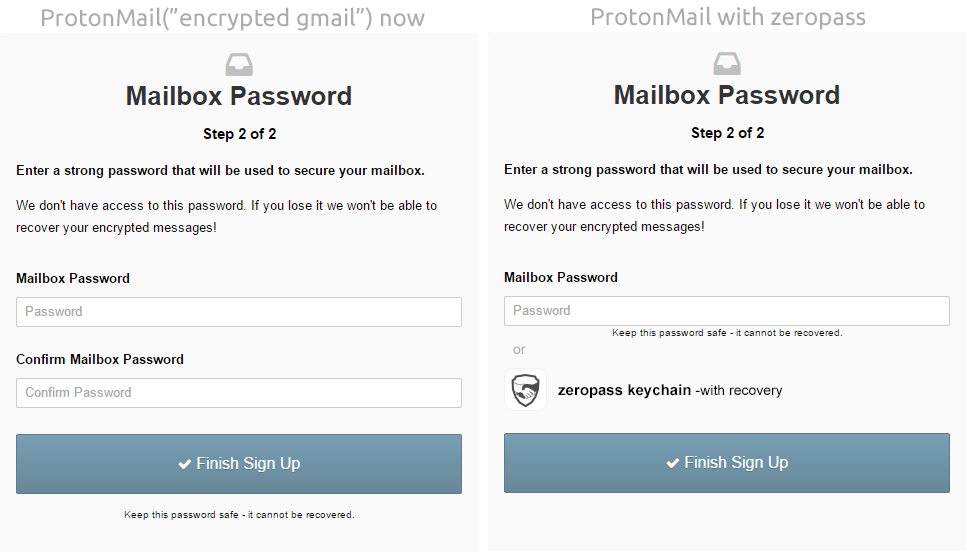Click the "Step 2 of 2" label in the zeropass panel
This screenshot has width=967, height=552.
pyautogui.click(x=727, y=133)
